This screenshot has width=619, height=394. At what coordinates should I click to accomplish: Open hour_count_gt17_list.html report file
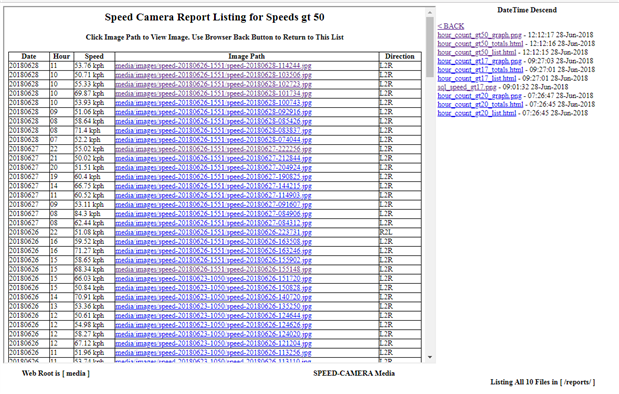click(x=476, y=78)
